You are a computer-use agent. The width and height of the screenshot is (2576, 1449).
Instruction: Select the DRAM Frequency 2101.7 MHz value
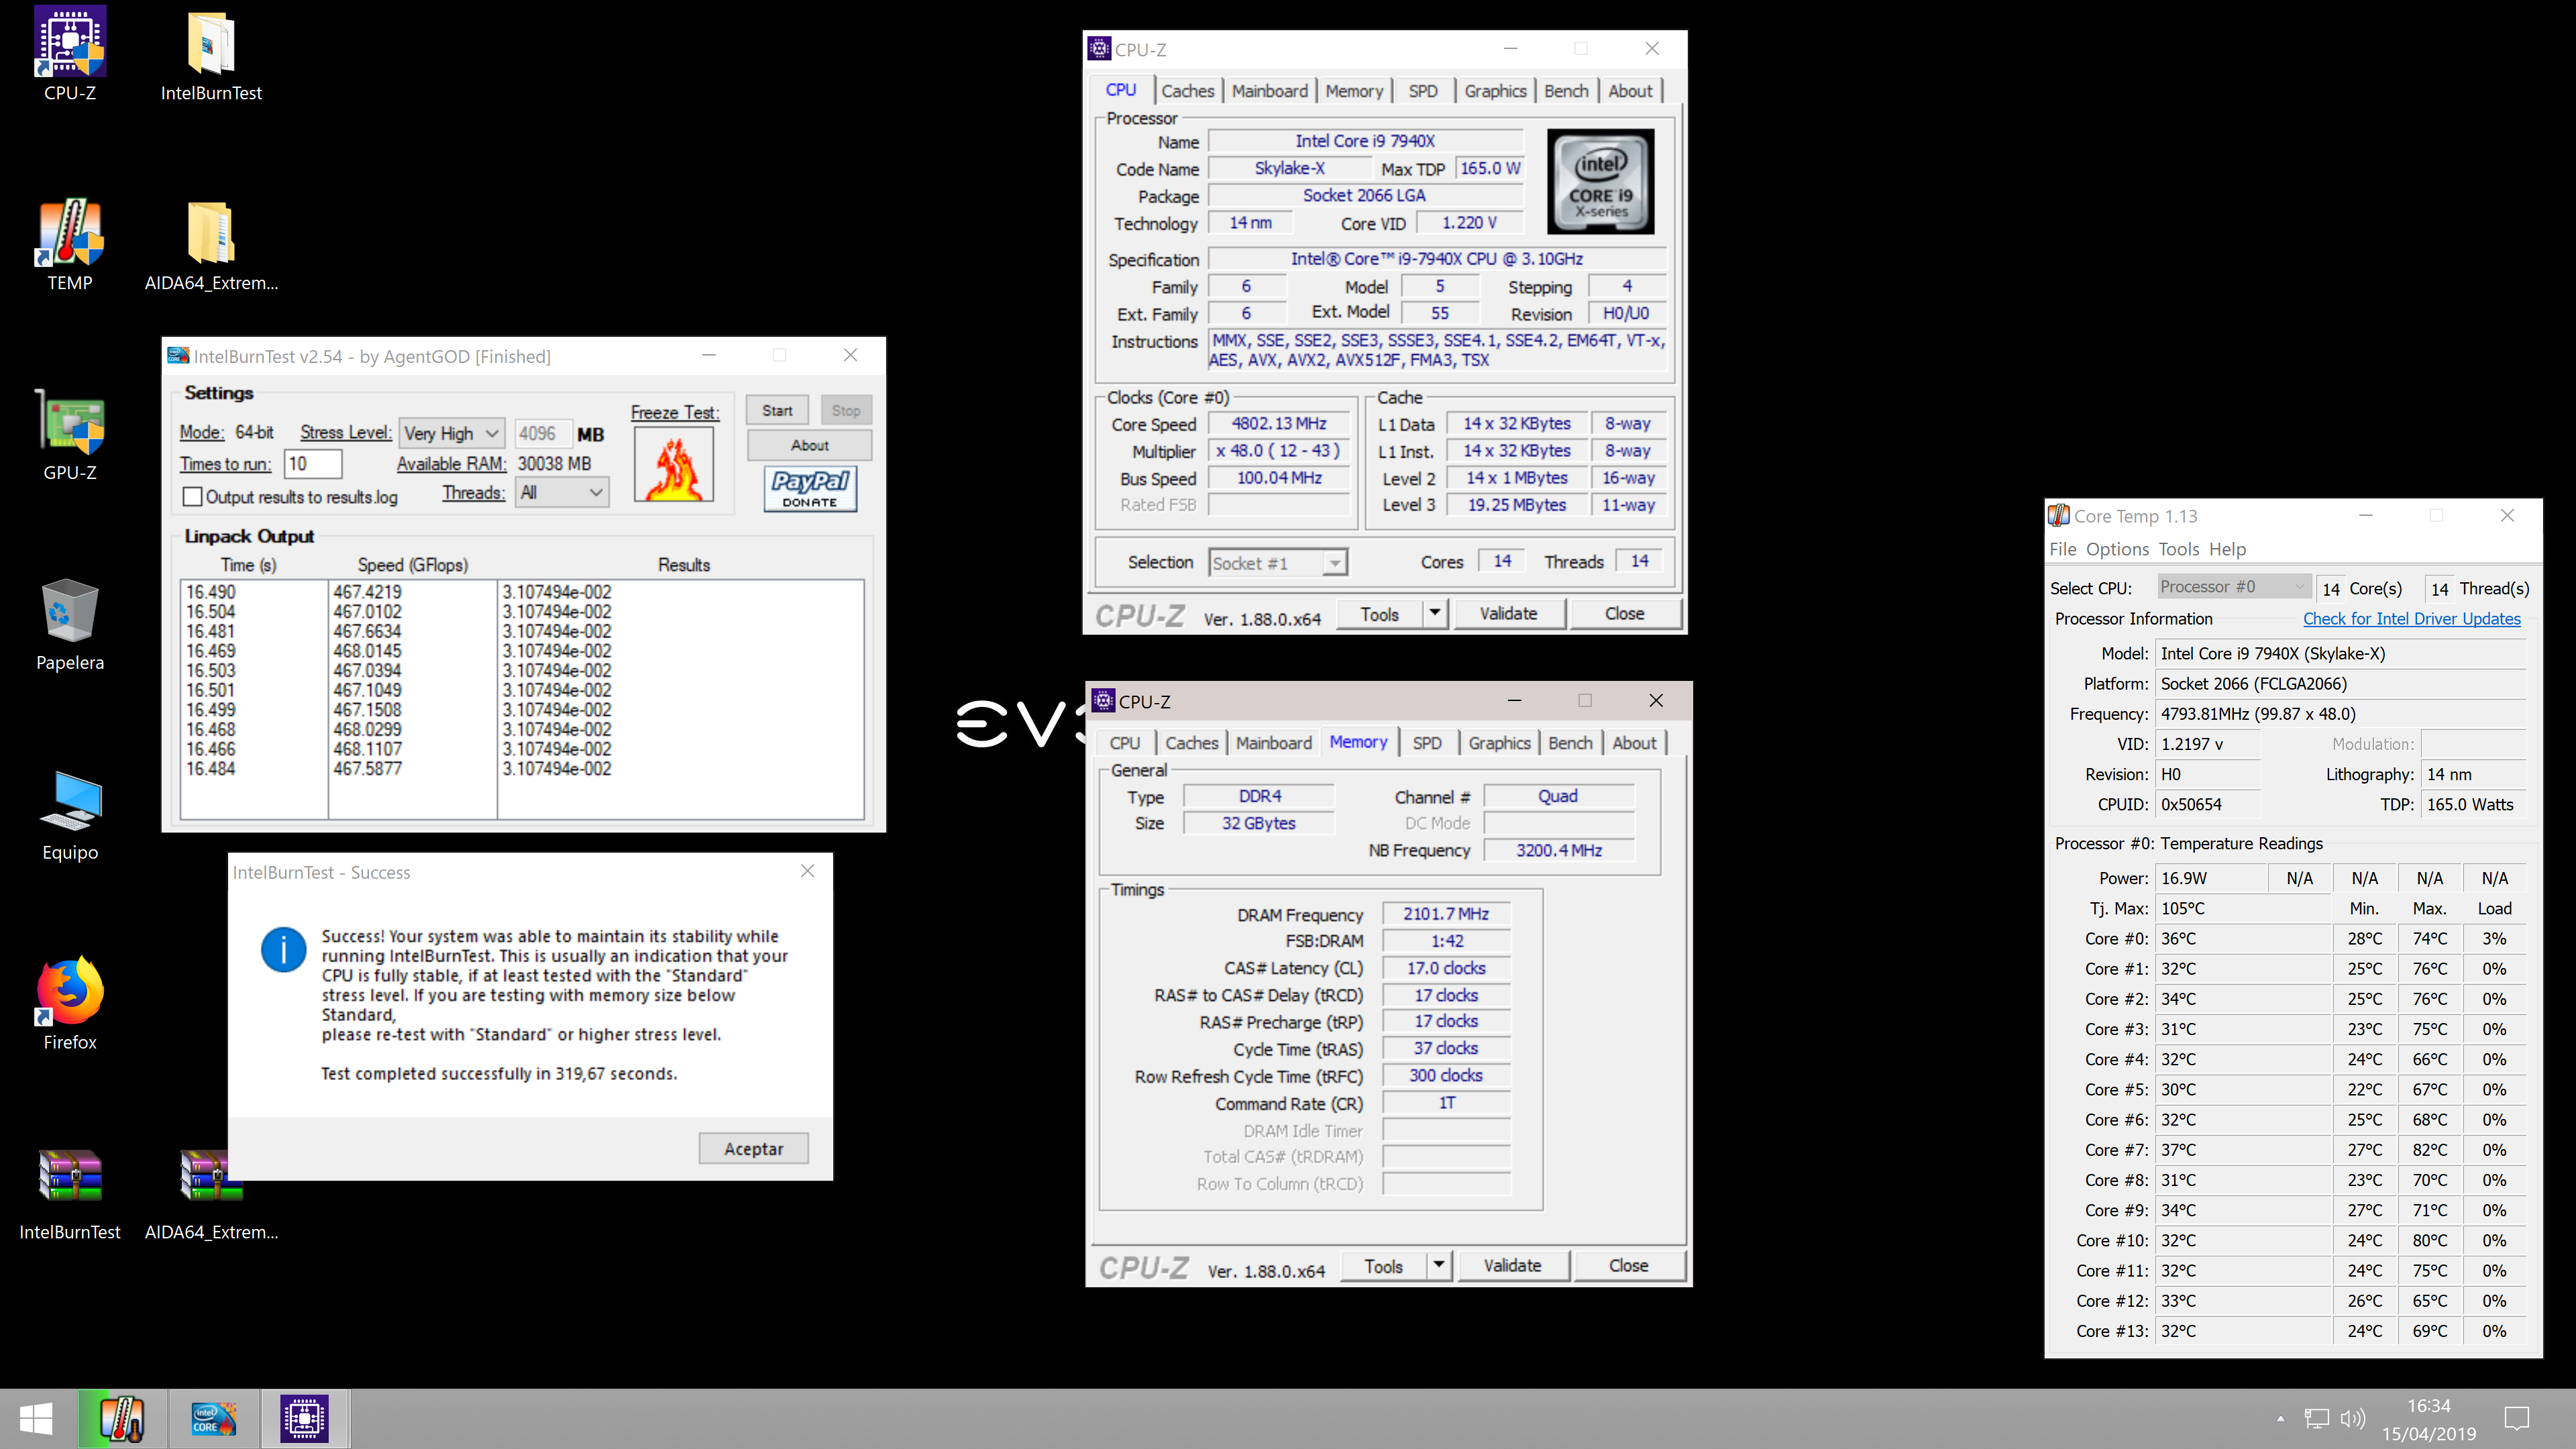(1445, 913)
